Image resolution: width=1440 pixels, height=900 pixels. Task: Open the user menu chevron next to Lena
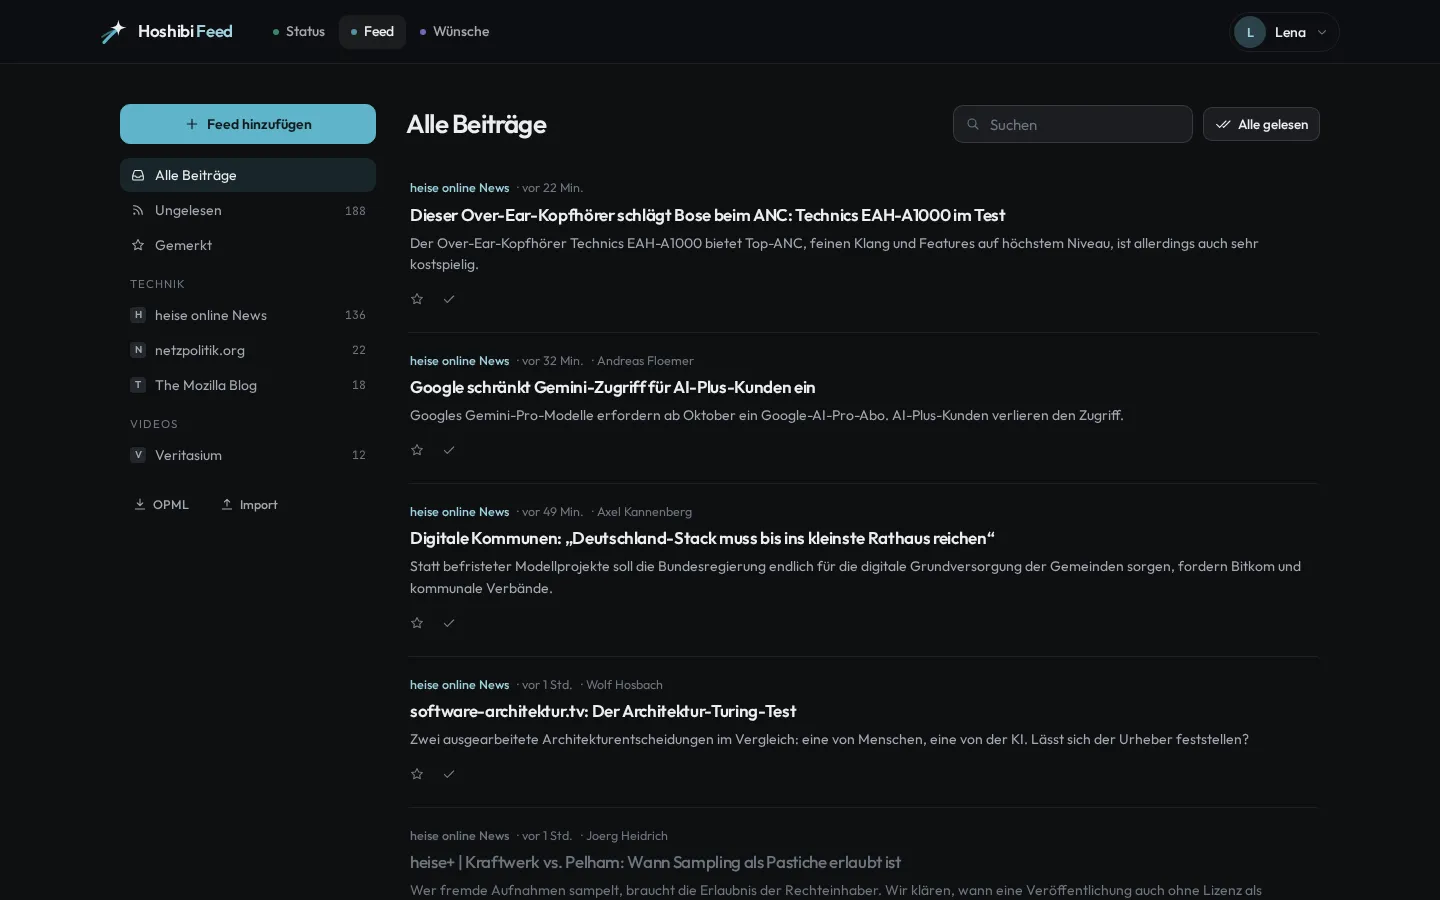(x=1322, y=32)
